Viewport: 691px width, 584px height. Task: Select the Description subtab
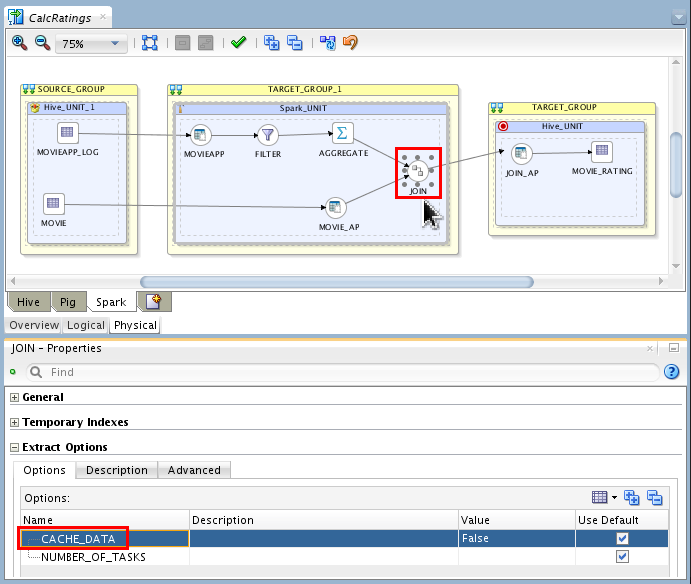[117, 470]
